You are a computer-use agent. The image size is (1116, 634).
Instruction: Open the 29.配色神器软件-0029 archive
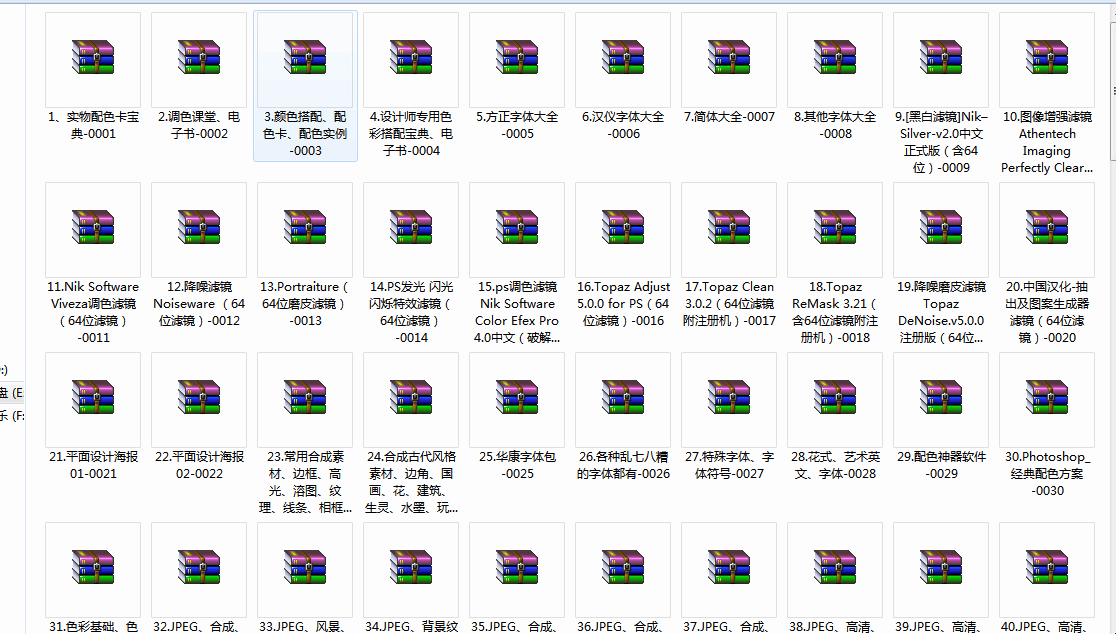pos(940,399)
